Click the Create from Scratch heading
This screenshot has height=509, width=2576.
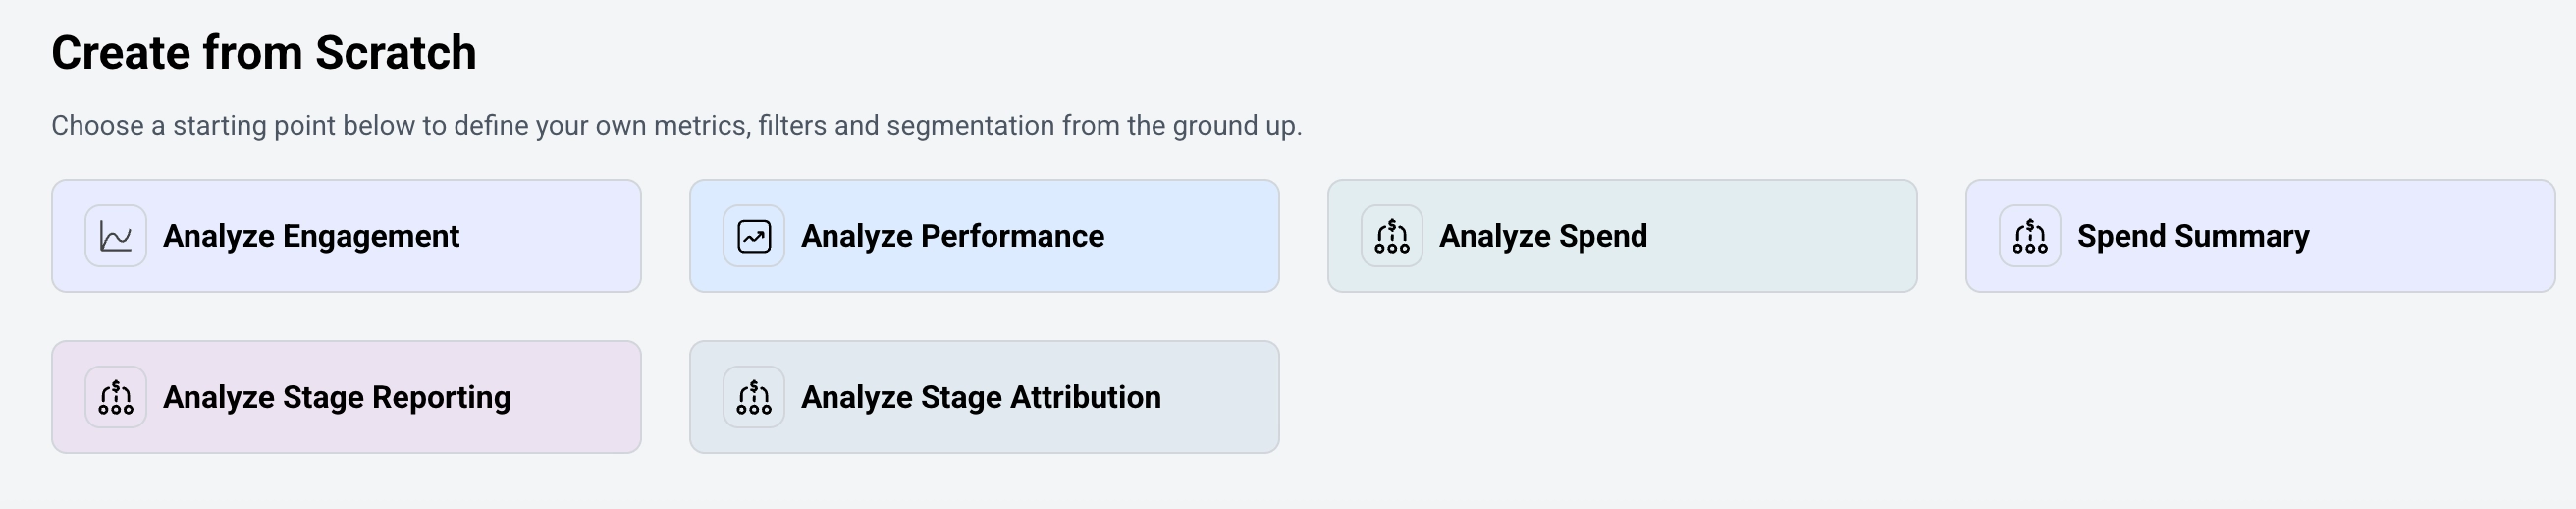point(264,53)
